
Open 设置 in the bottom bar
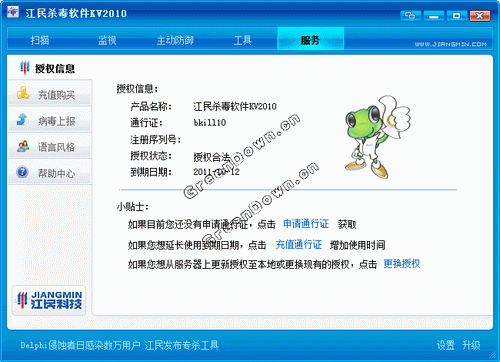point(446,345)
